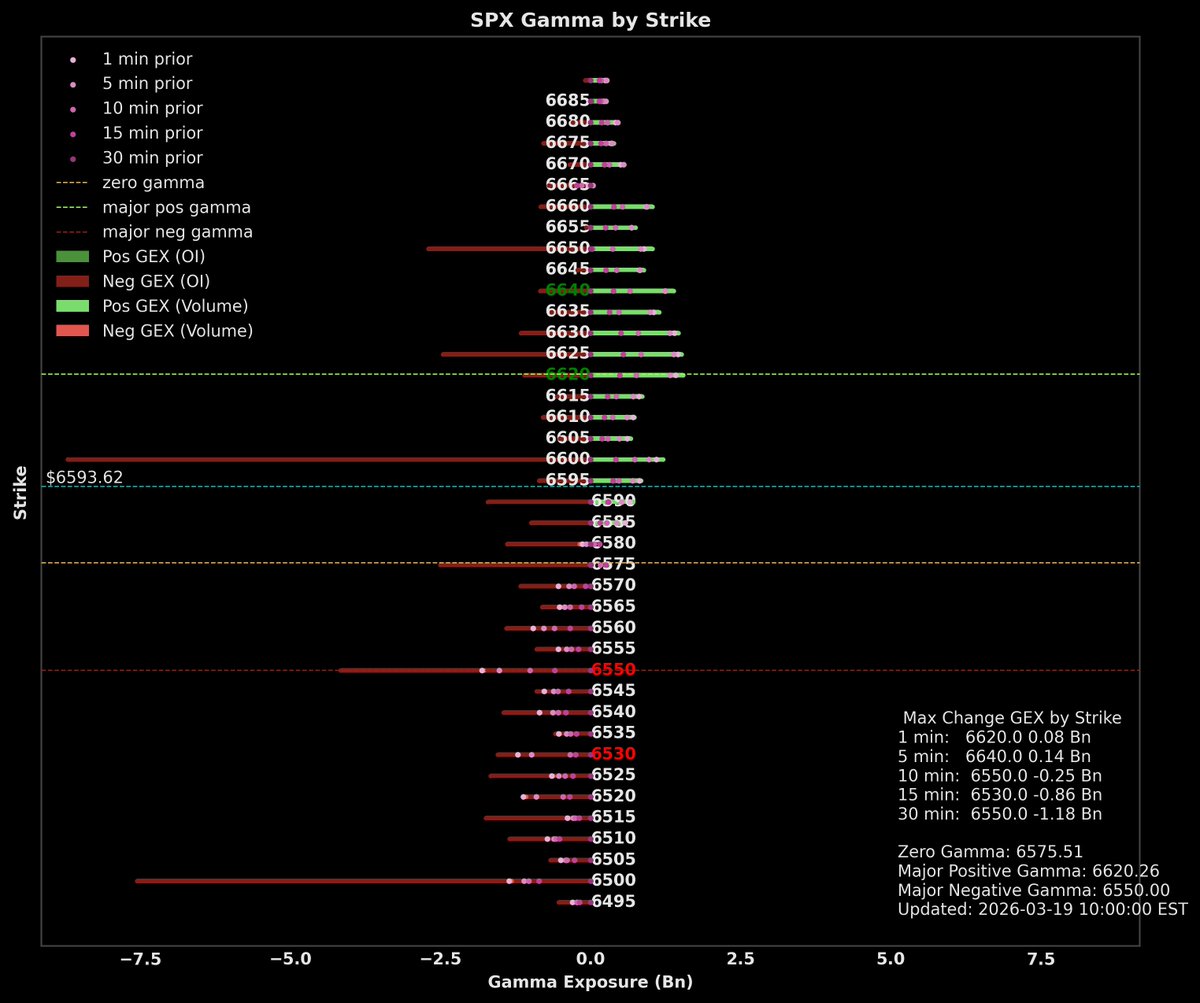
Task: Click the 'major pos gamma' legend label
Action: point(176,208)
